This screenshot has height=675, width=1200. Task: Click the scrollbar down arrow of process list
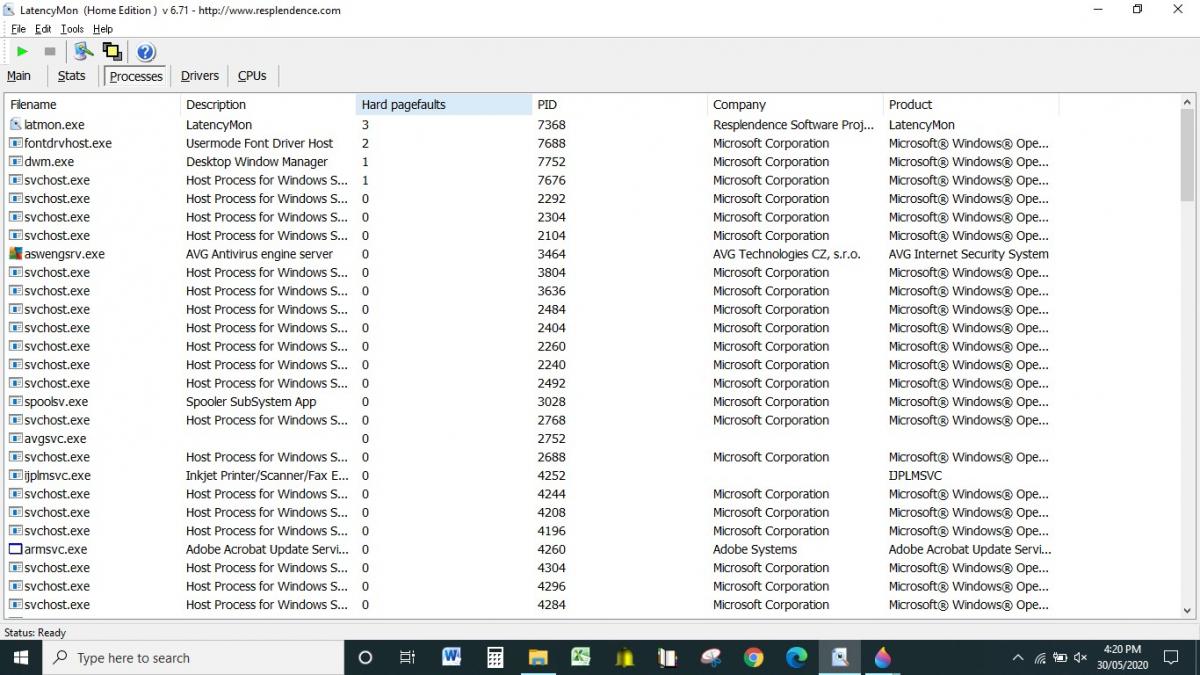[1188, 609]
